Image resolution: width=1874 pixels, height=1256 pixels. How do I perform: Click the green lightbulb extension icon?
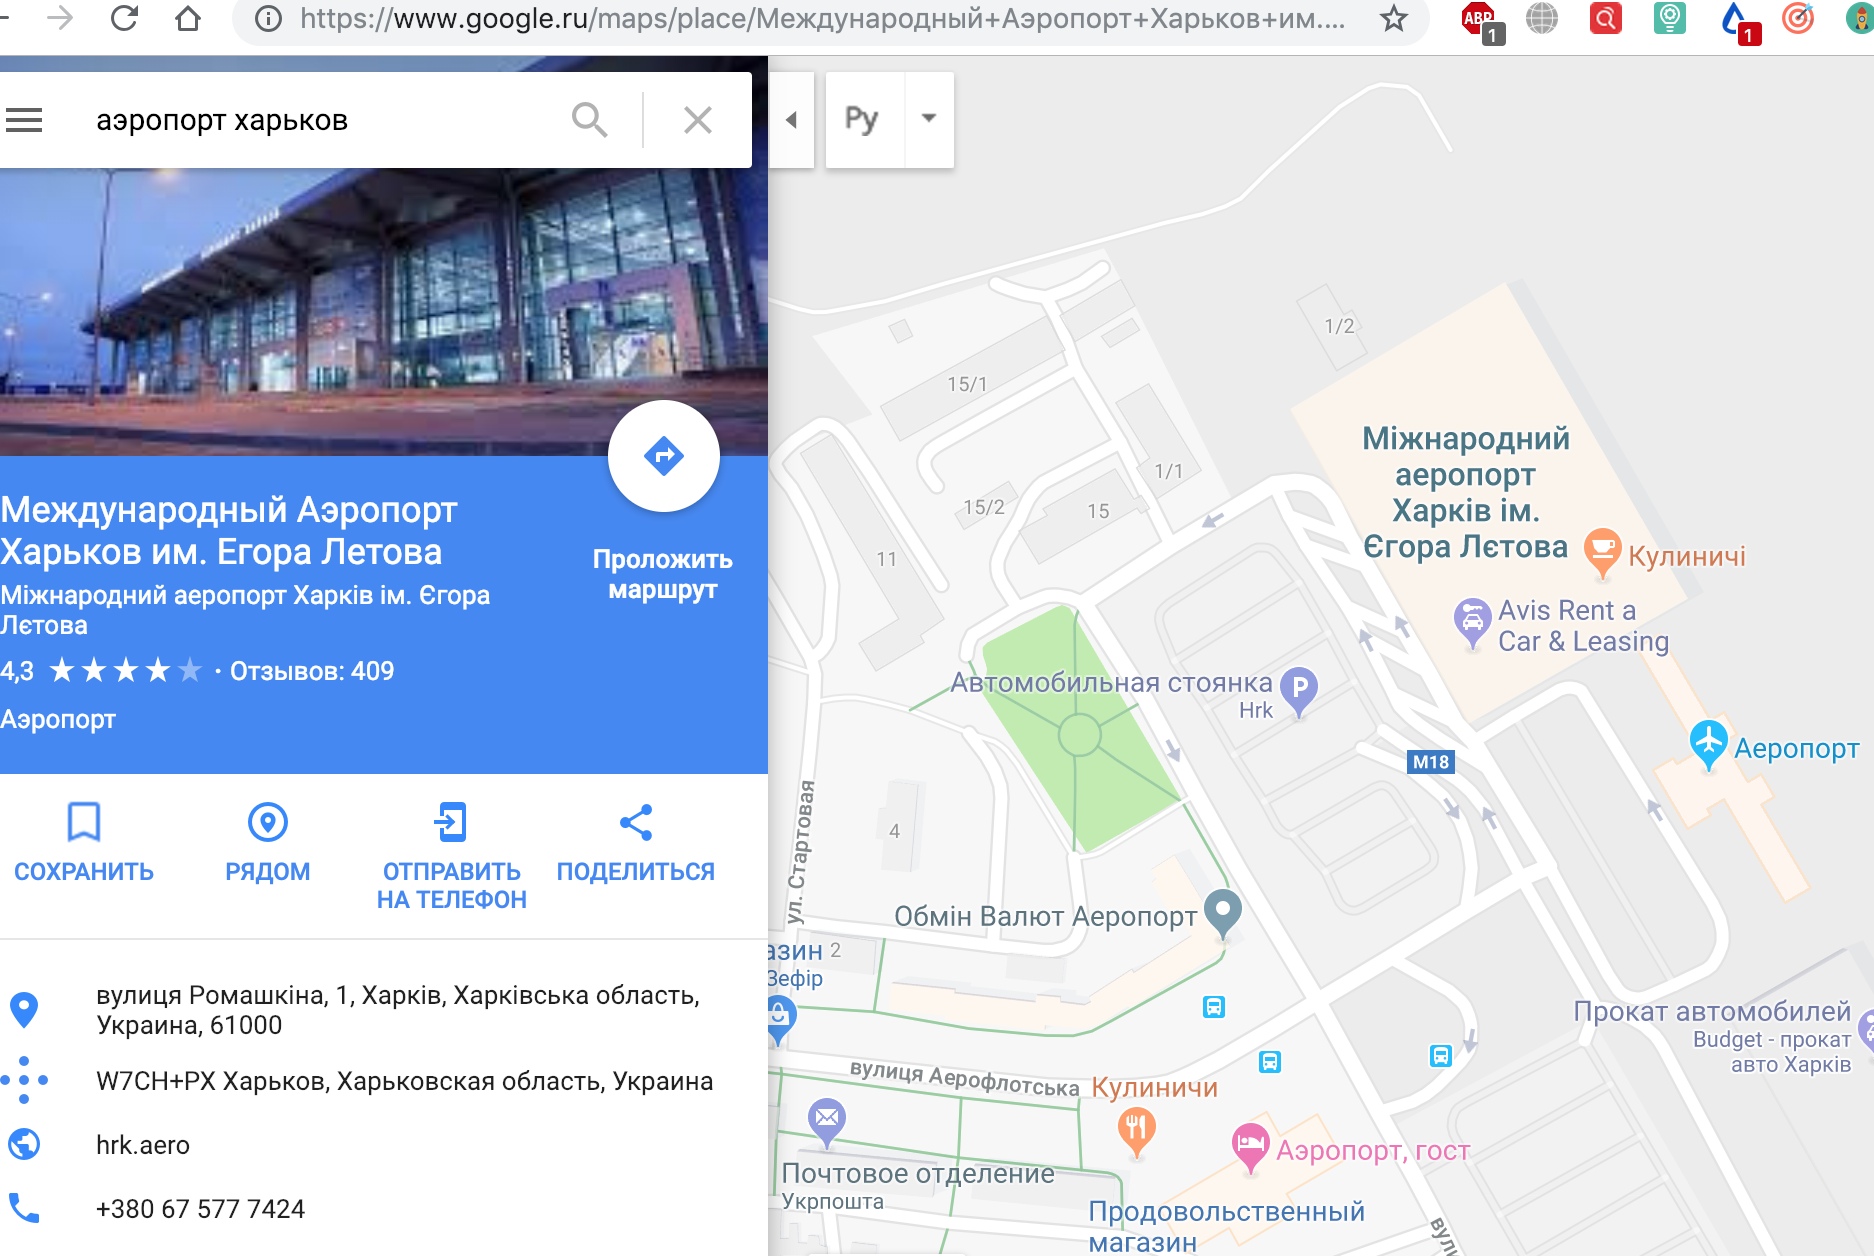(1670, 18)
